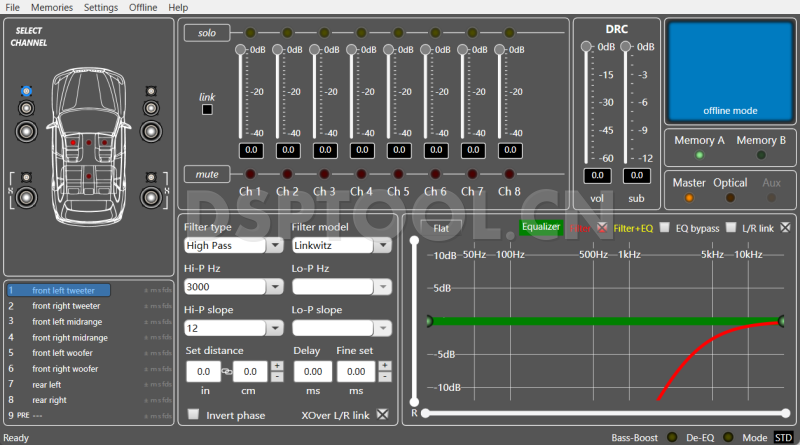Select the front left tweeter speaker icon

pyautogui.click(x=26, y=92)
